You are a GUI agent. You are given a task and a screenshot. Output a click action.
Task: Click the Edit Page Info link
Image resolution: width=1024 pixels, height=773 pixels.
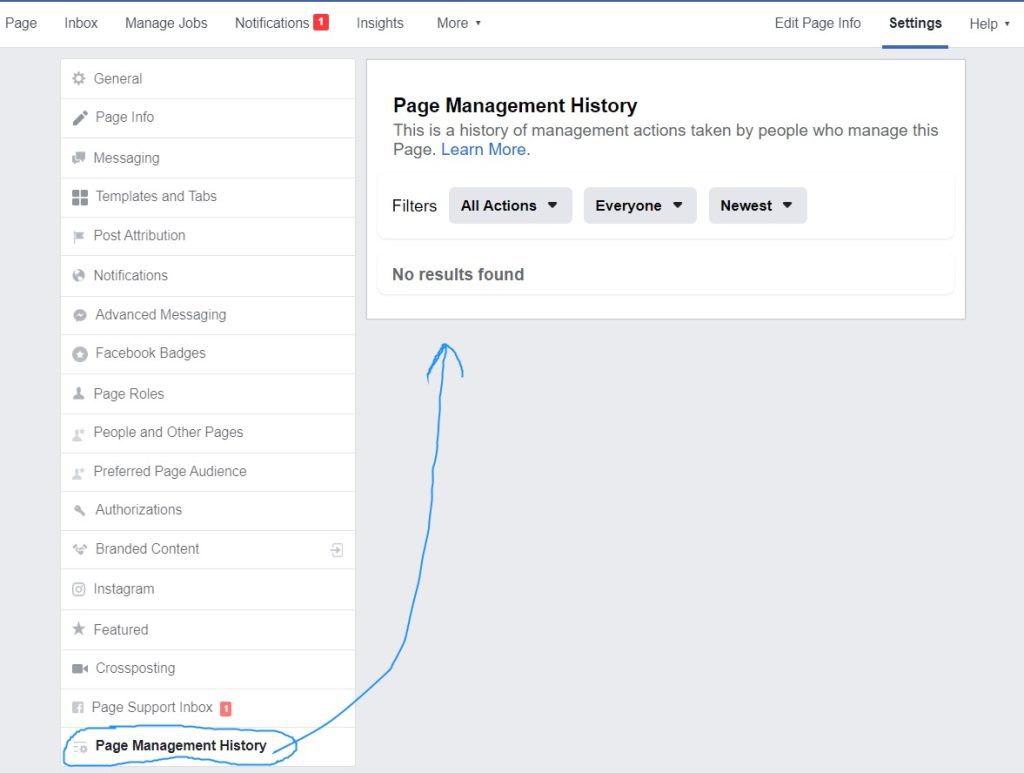coord(818,23)
